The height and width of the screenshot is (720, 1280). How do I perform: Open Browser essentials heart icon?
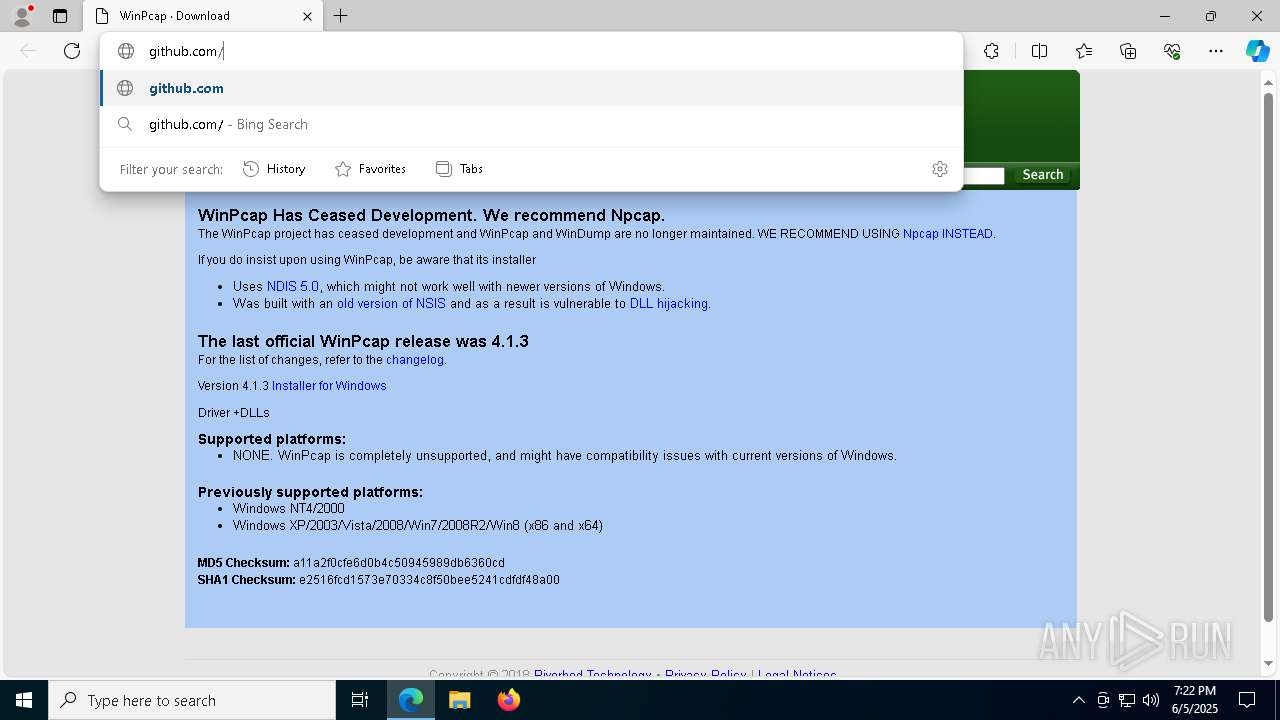(x=1172, y=51)
